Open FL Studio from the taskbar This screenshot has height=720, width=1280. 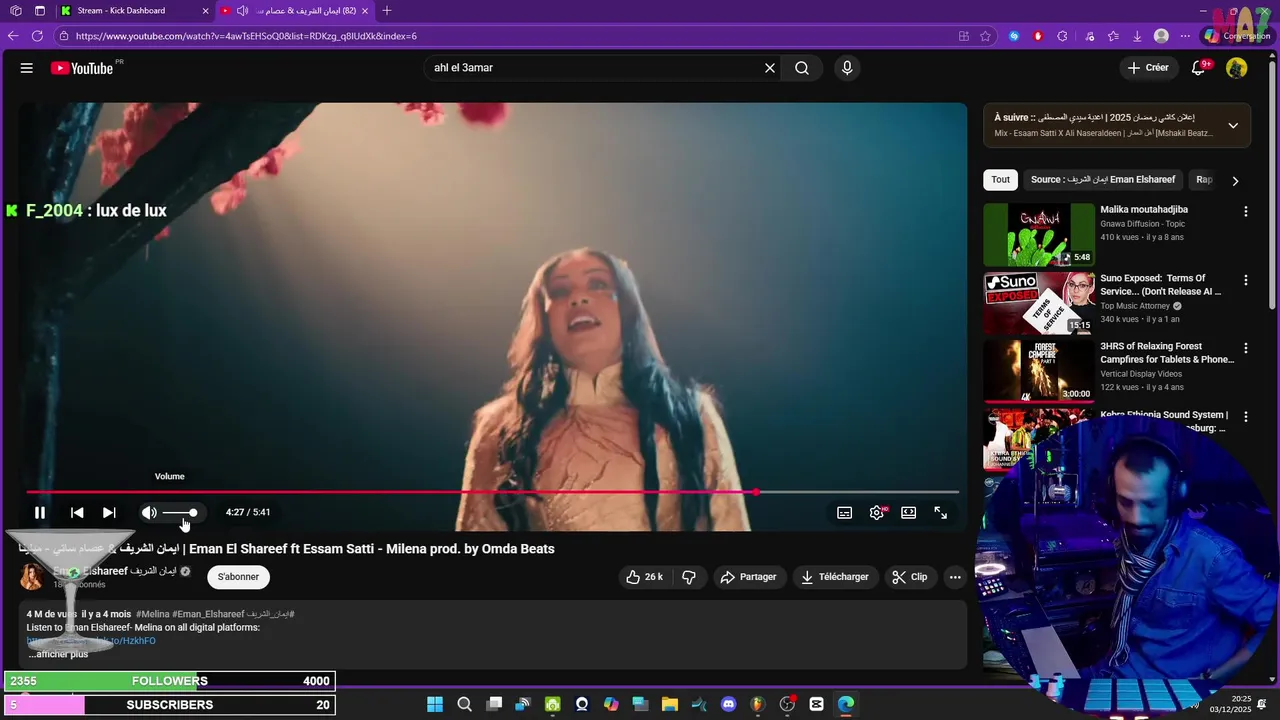757,704
